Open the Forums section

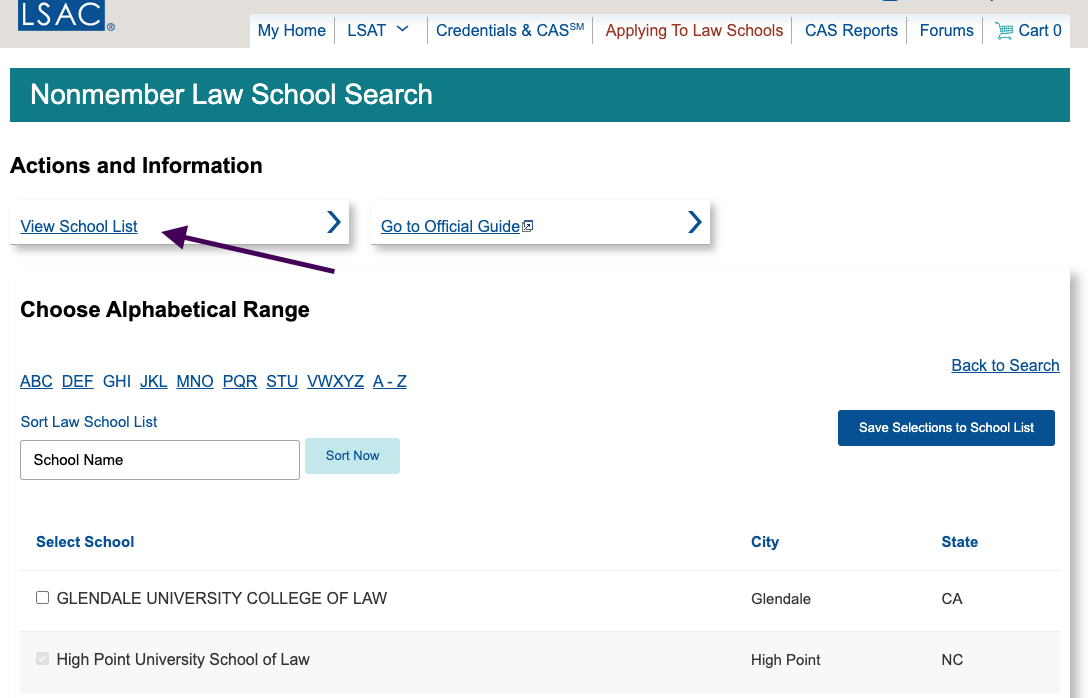point(945,30)
